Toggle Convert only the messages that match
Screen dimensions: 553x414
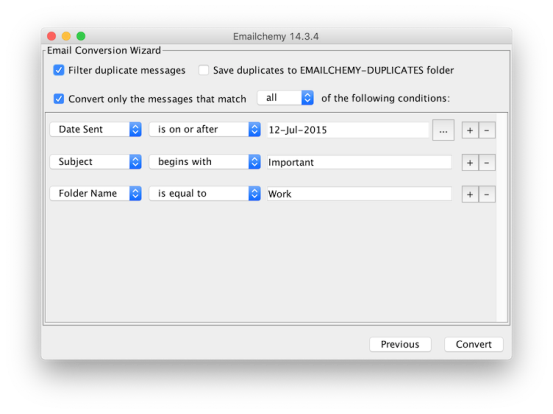tap(59, 98)
